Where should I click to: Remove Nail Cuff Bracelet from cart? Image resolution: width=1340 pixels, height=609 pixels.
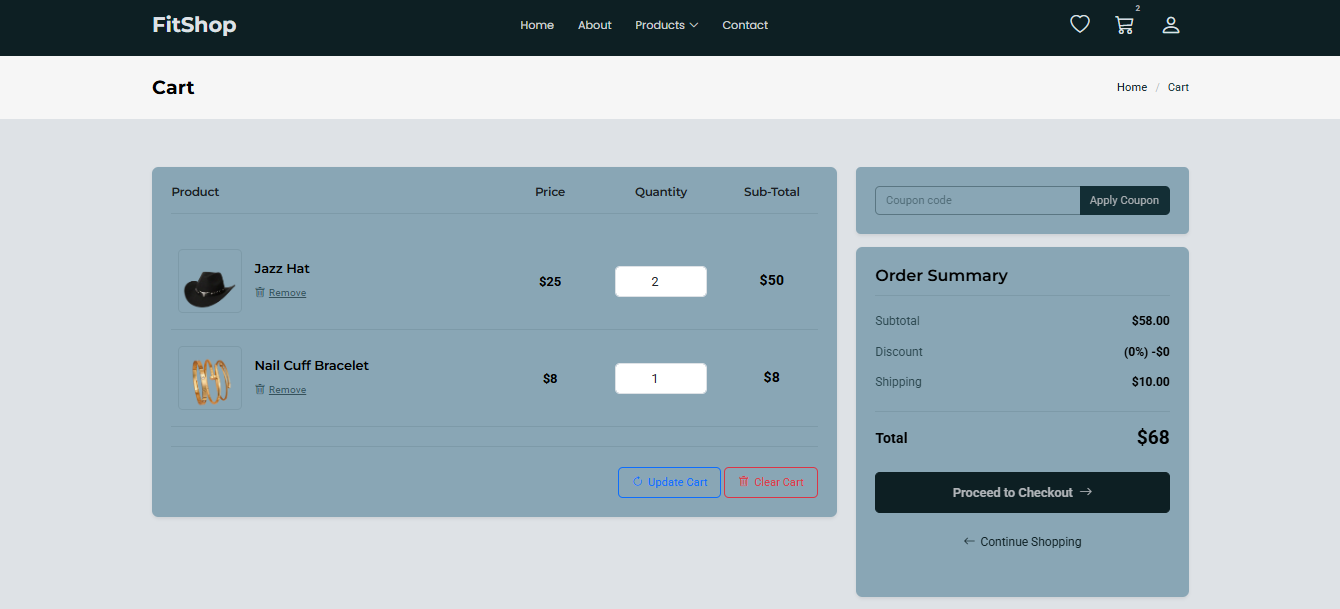(x=287, y=390)
